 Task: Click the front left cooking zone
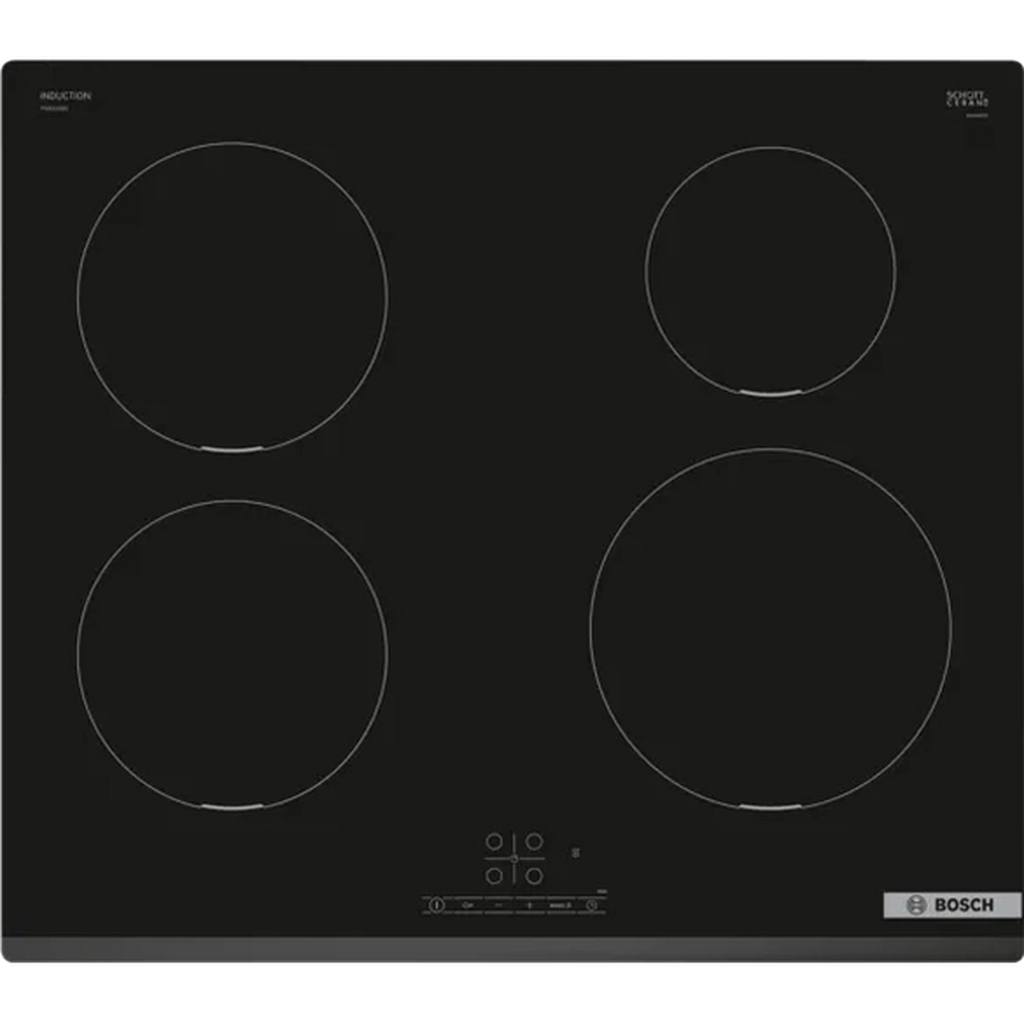(x=232, y=653)
